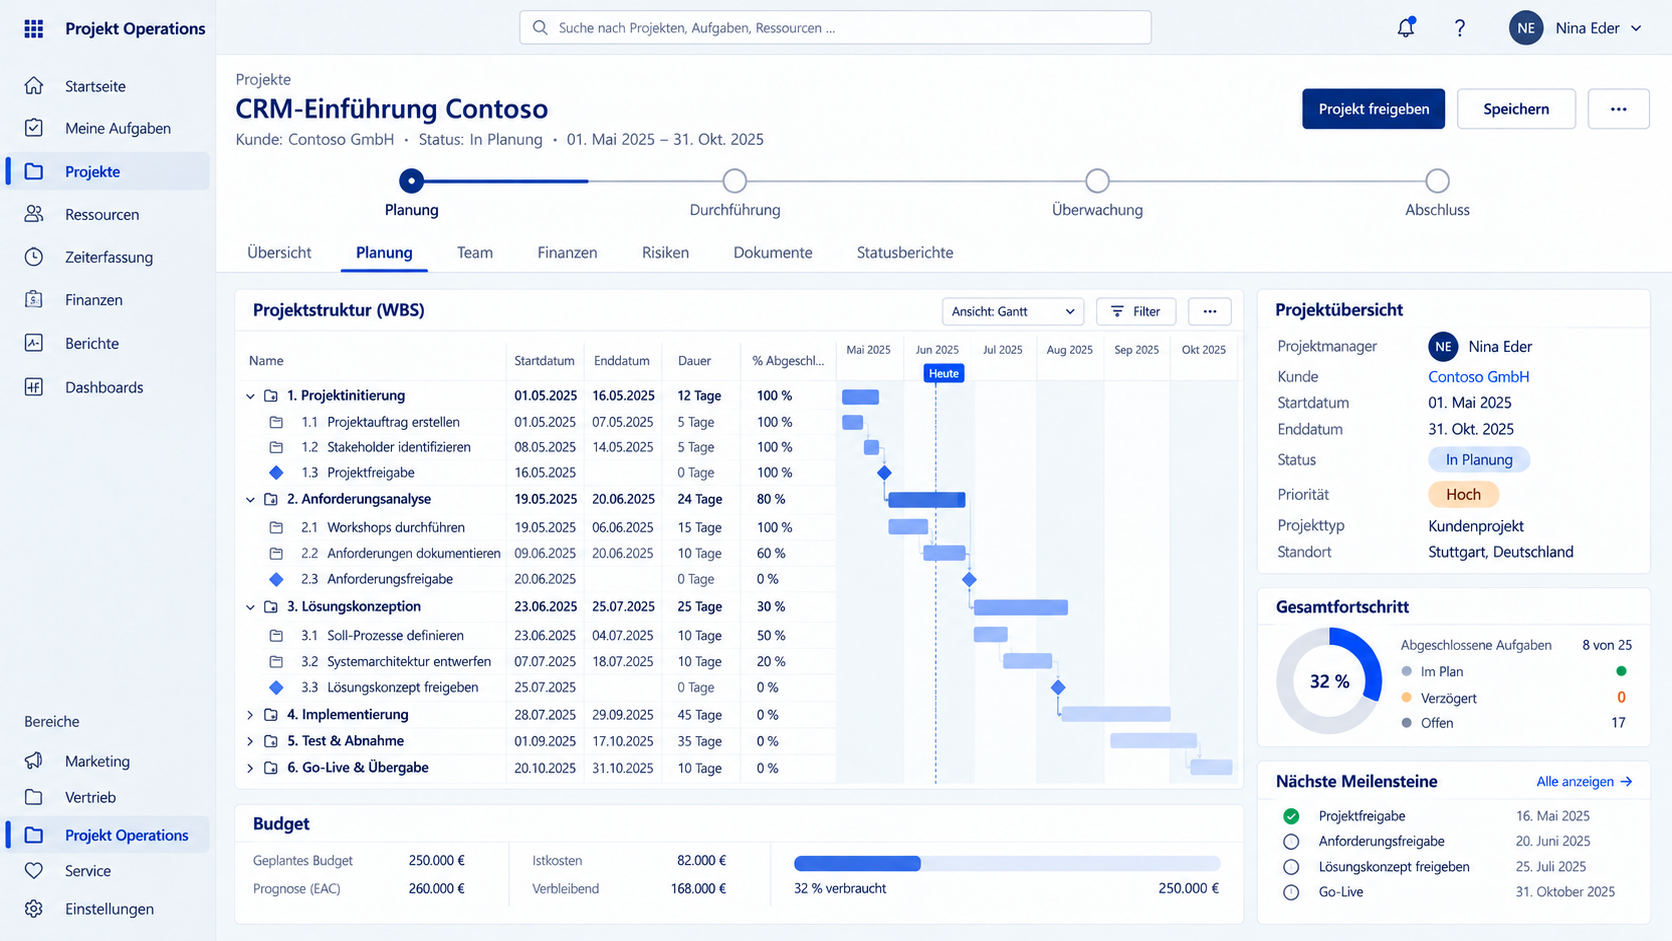Click the Berichte chart icon
The width and height of the screenshot is (1672, 941).
pyautogui.click(x=34, y=343)
